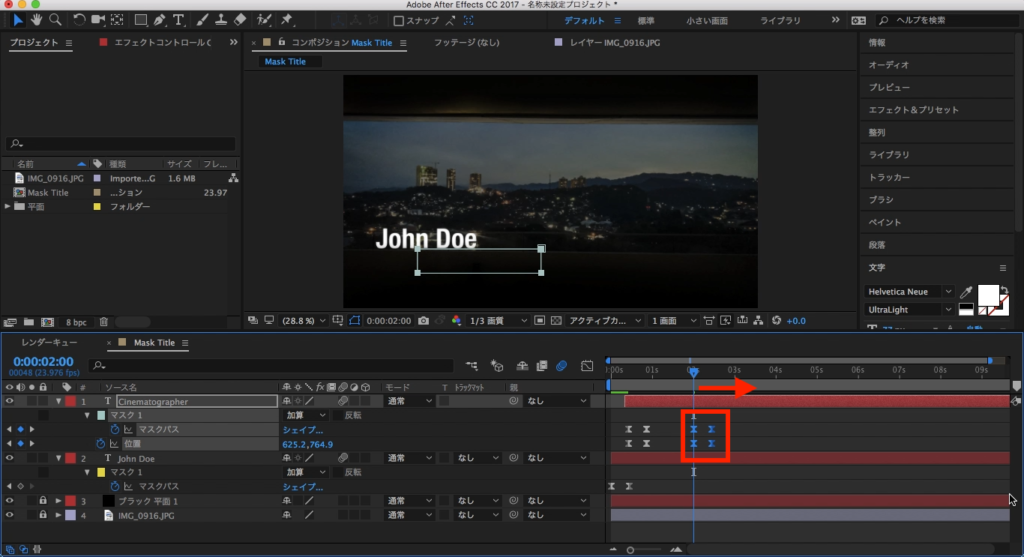The width and height of the screenshot is (1024, 557).
Task: Toggle the motion blur enable switch in timeline
Action: [x=563, y=366]
